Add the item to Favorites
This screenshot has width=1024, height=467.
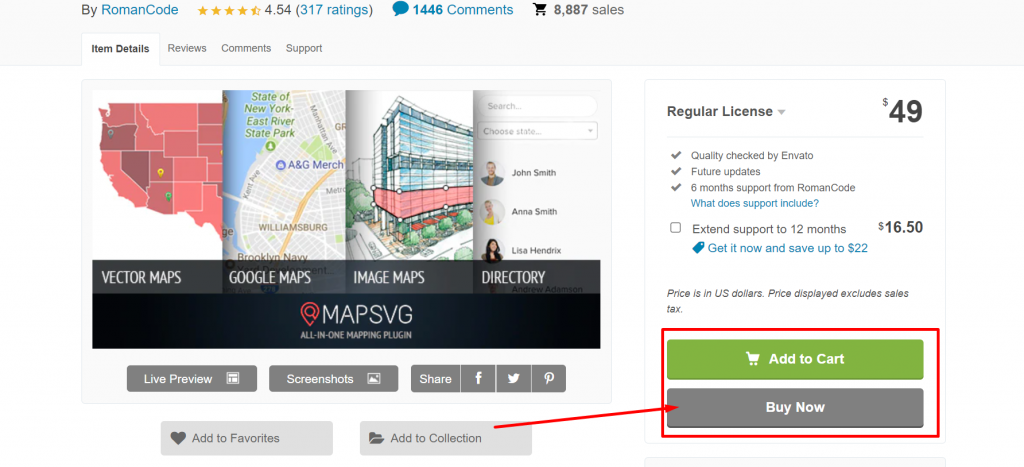247,438
